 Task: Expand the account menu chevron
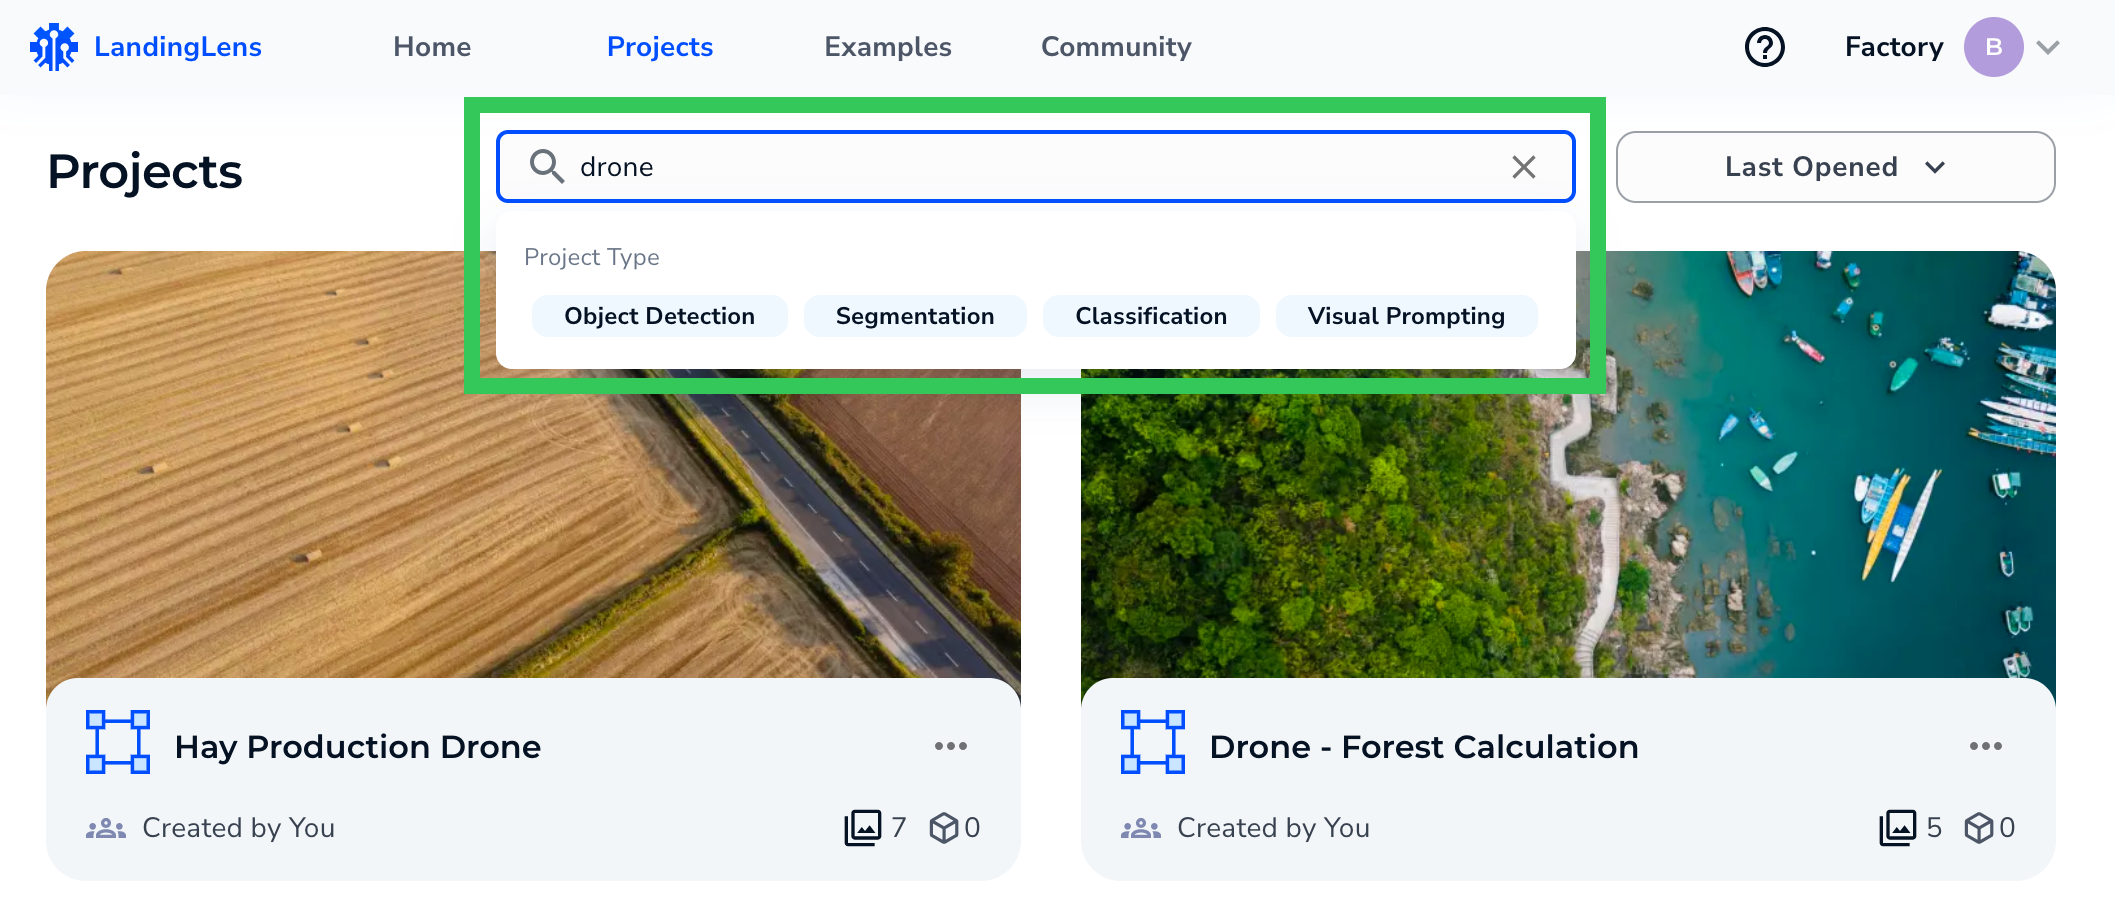click(x=2049, y=47)
